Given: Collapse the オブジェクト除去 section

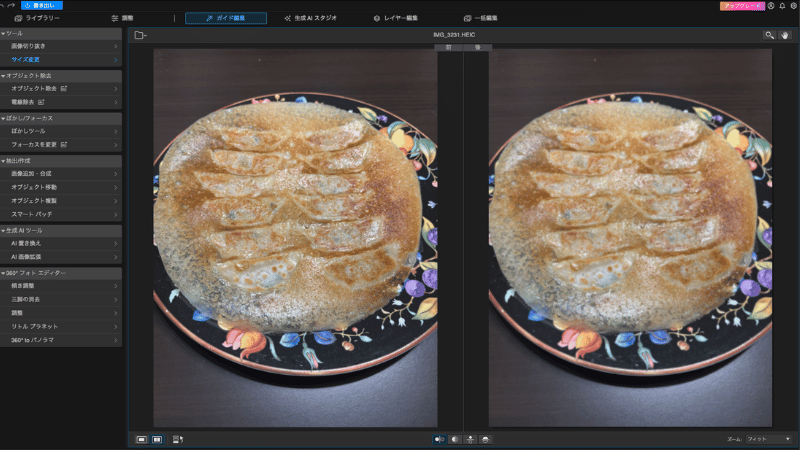Looking at the screenshot, I should (3, 76).
